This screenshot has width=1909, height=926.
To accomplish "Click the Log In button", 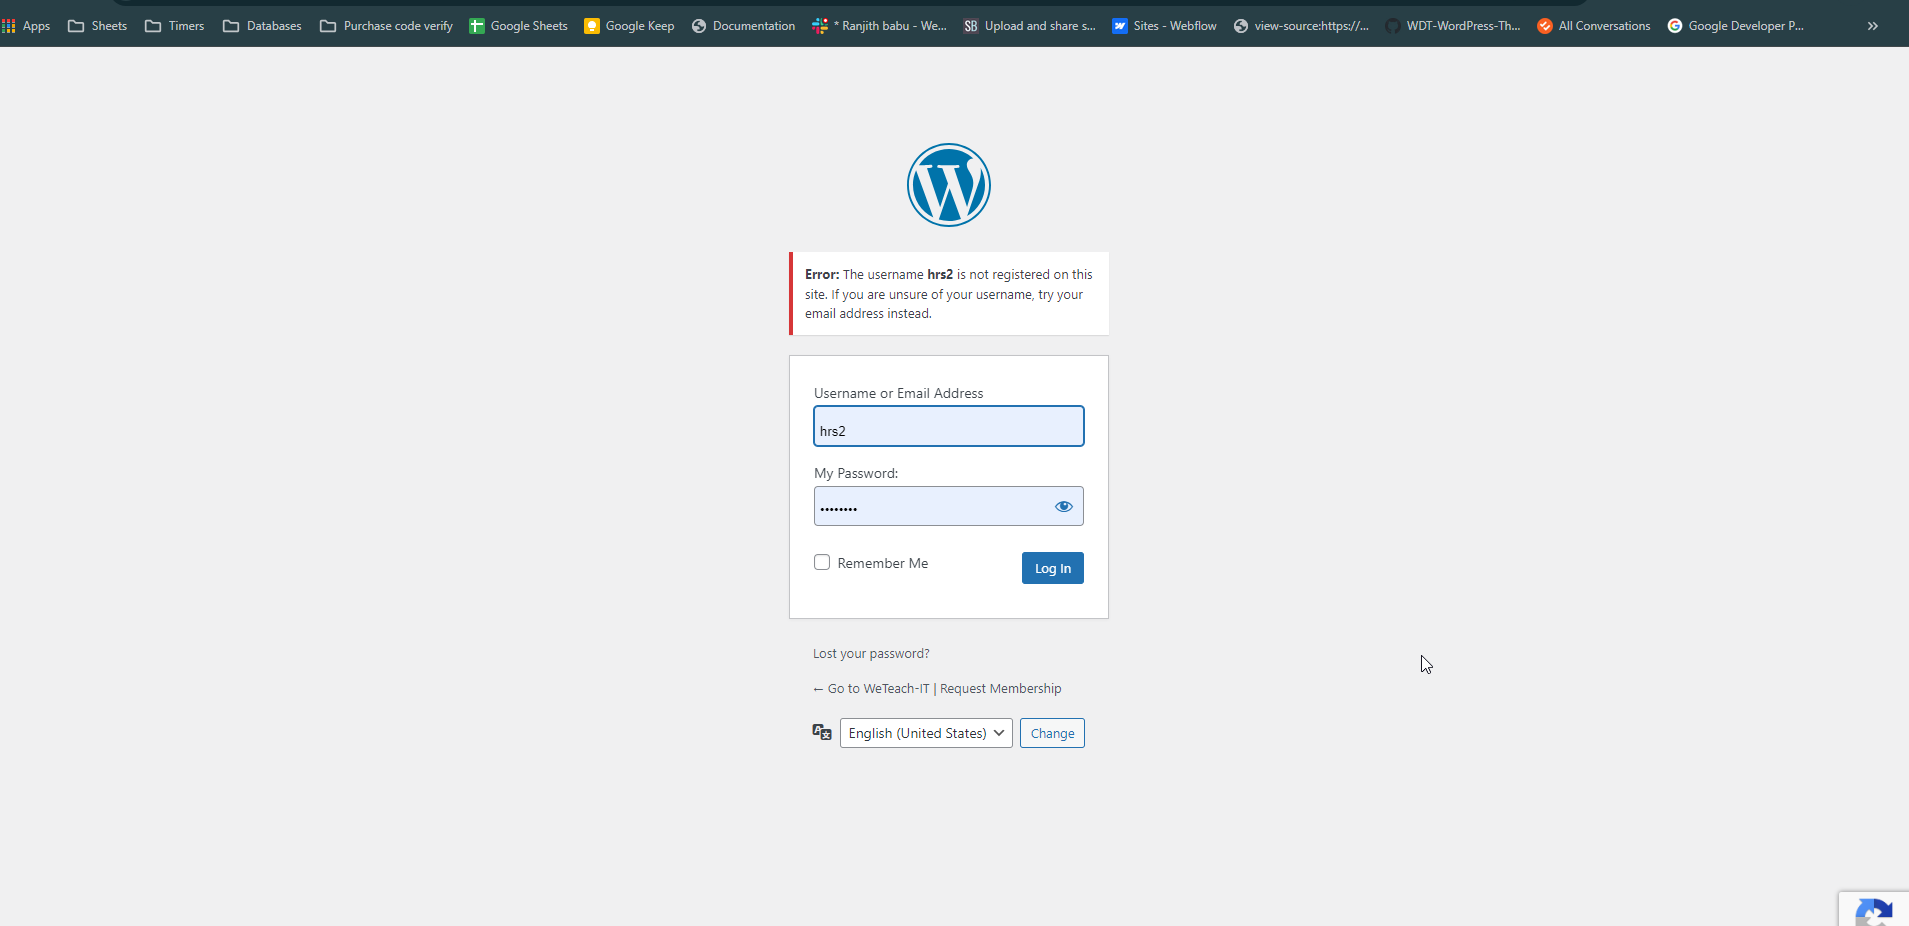I will click(x=1052, y=568).
